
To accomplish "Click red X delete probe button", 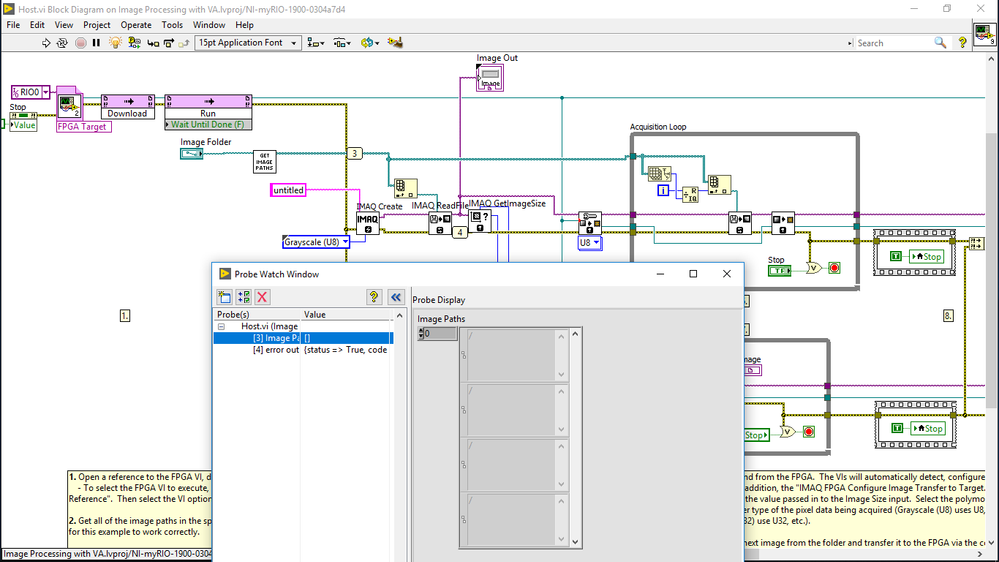I will [262, 297].
